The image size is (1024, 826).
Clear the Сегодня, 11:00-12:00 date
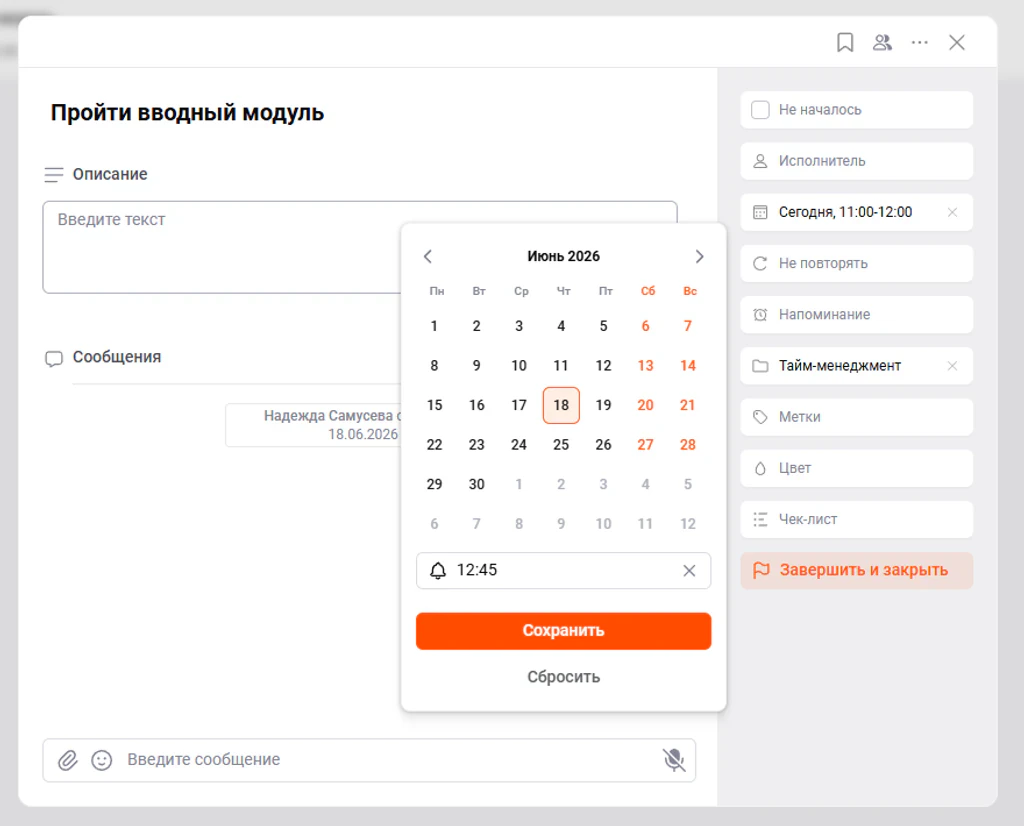tap(952, 212)
